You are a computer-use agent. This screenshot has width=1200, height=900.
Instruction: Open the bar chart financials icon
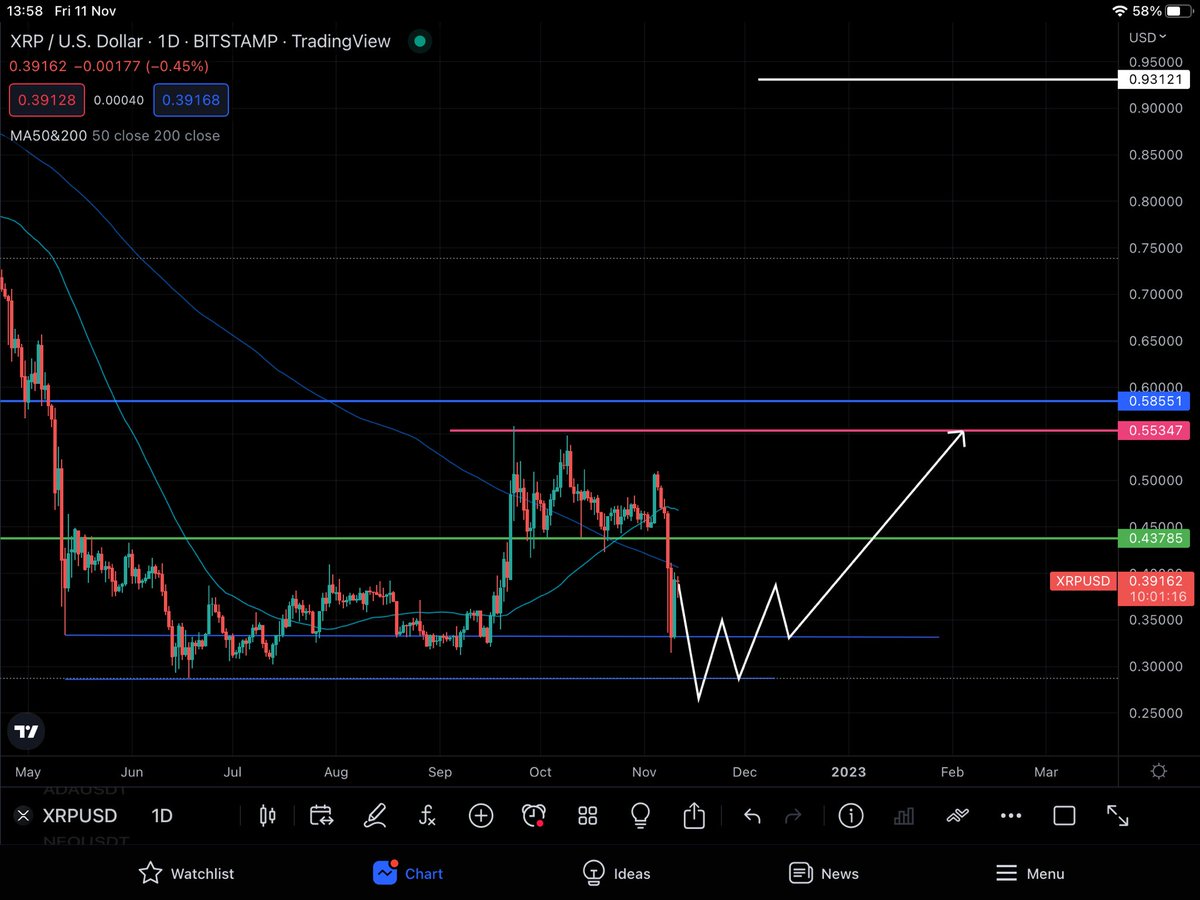(904, 816)
